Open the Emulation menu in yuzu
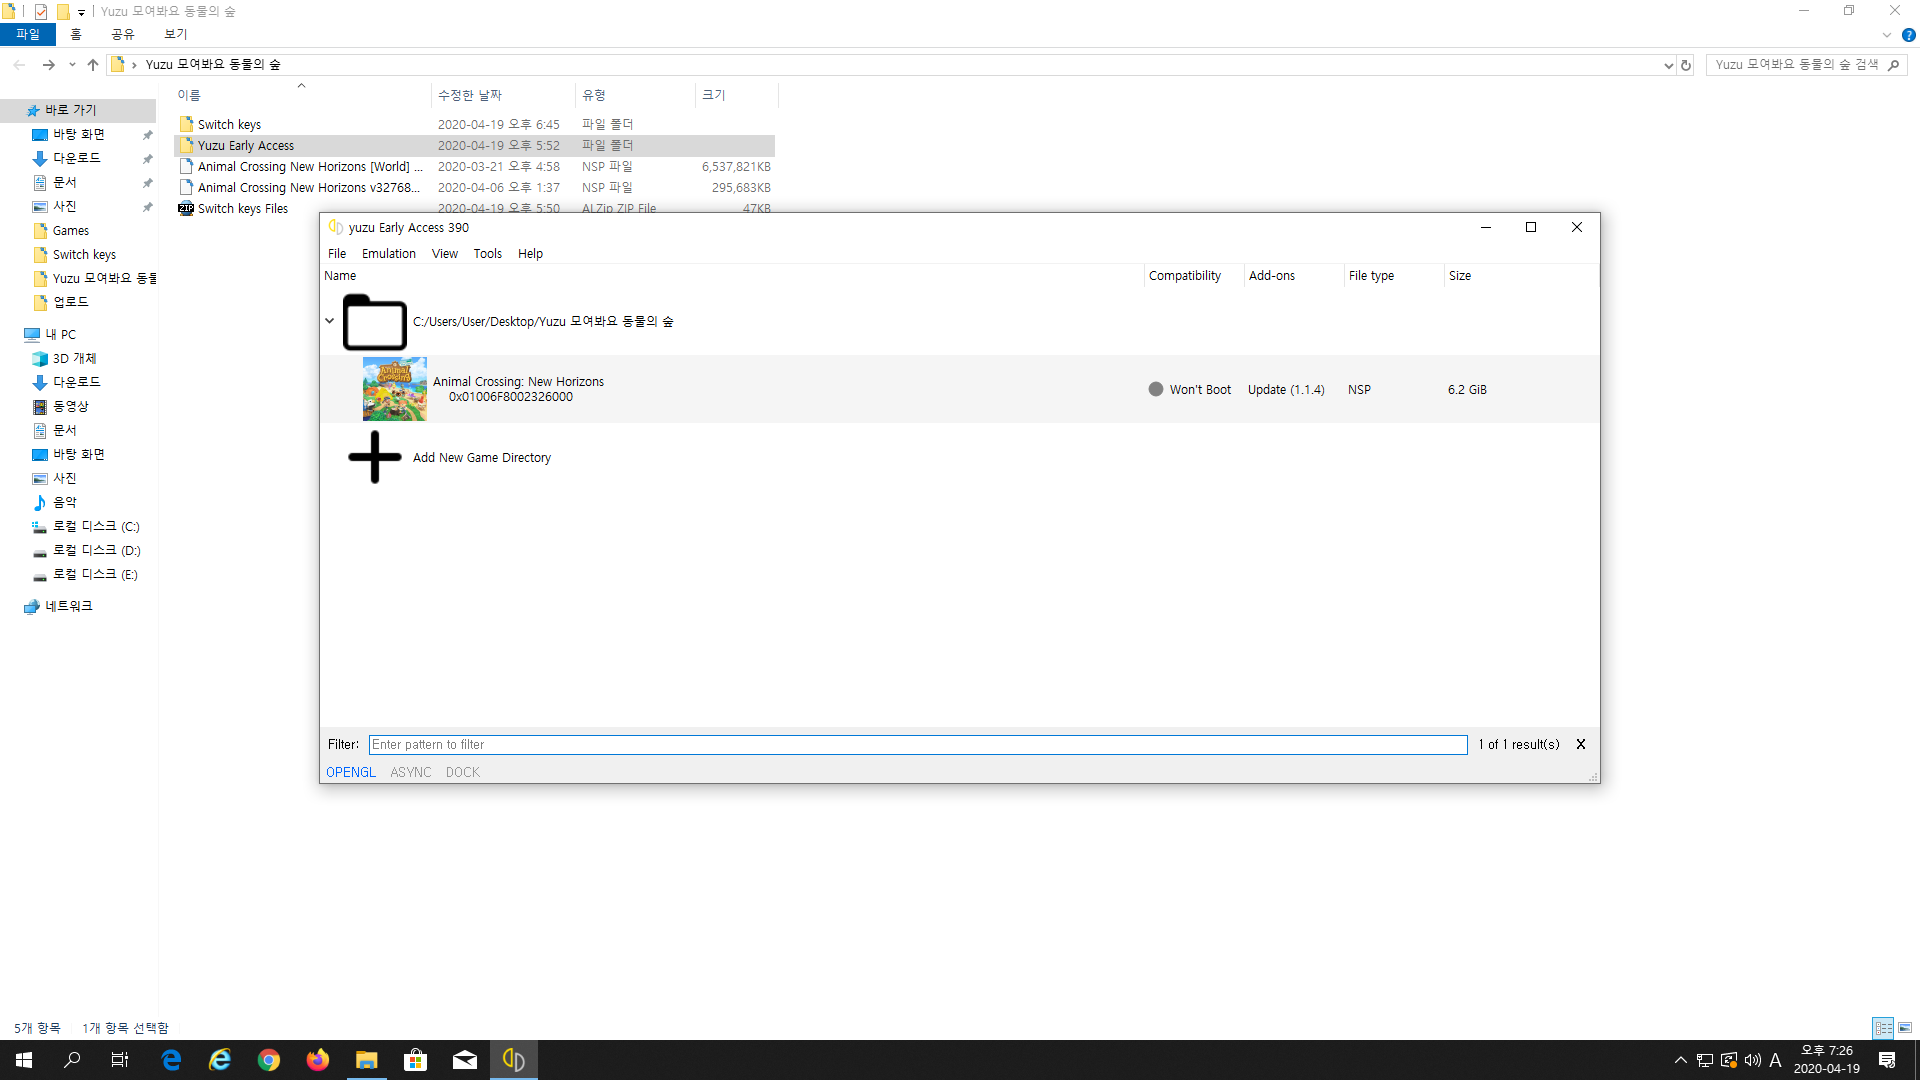 point(388,254)
